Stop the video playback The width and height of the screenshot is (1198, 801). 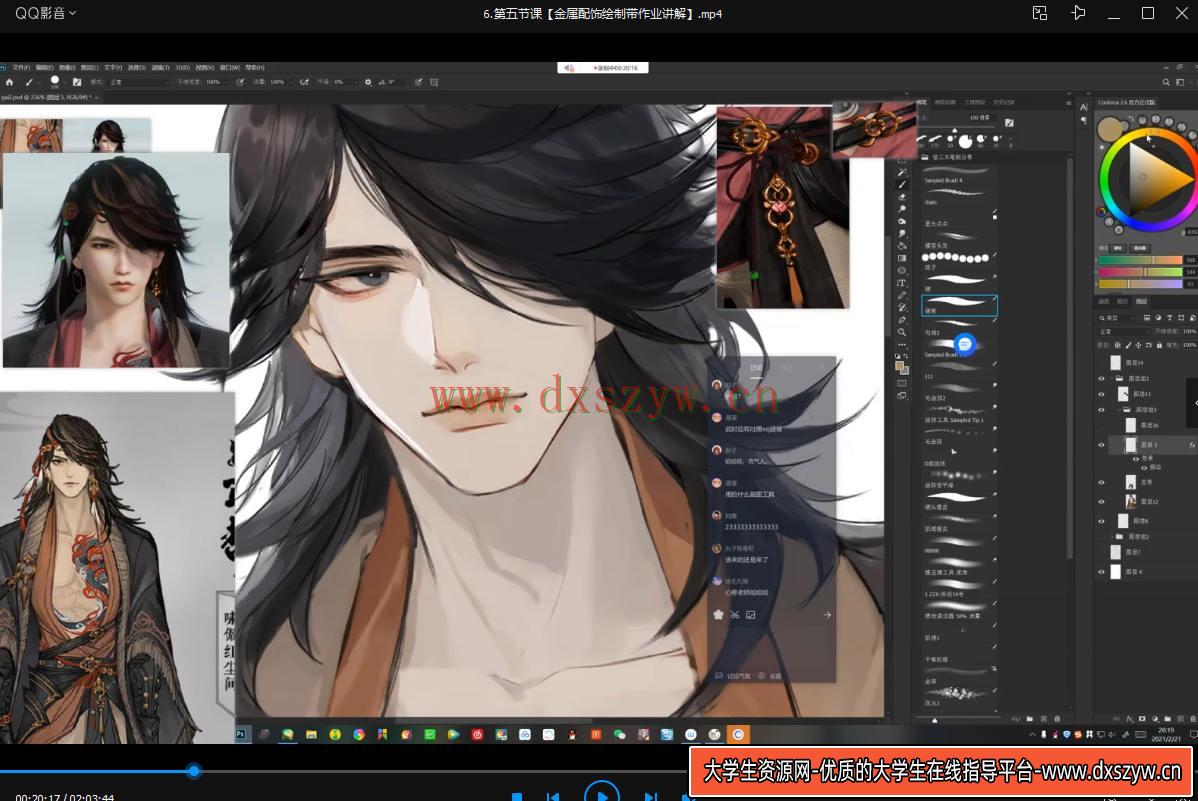click(517, 796)
